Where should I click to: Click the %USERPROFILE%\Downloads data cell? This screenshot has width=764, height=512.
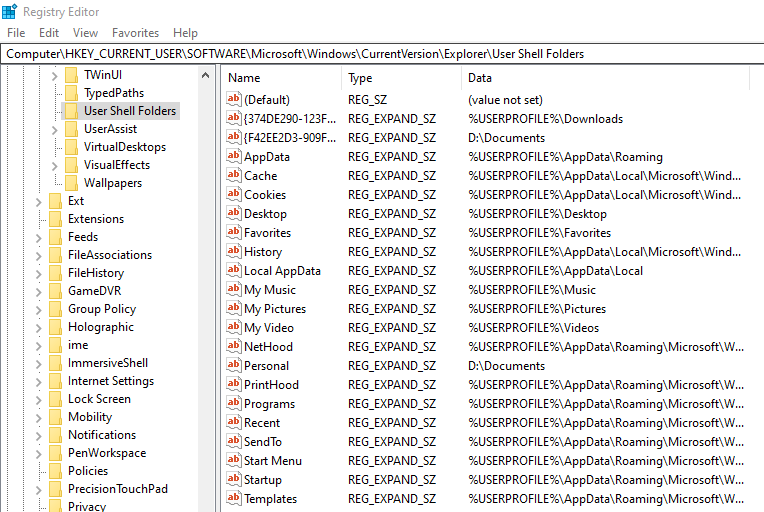pos(545,119)
